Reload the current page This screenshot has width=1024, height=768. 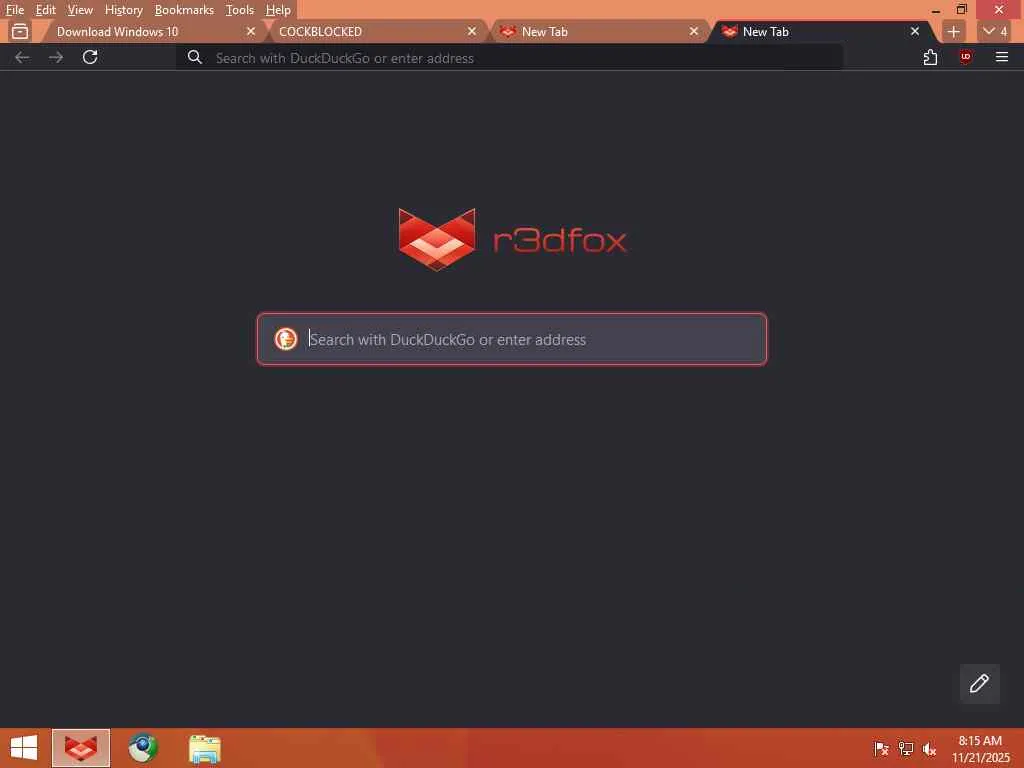[90, 57]
